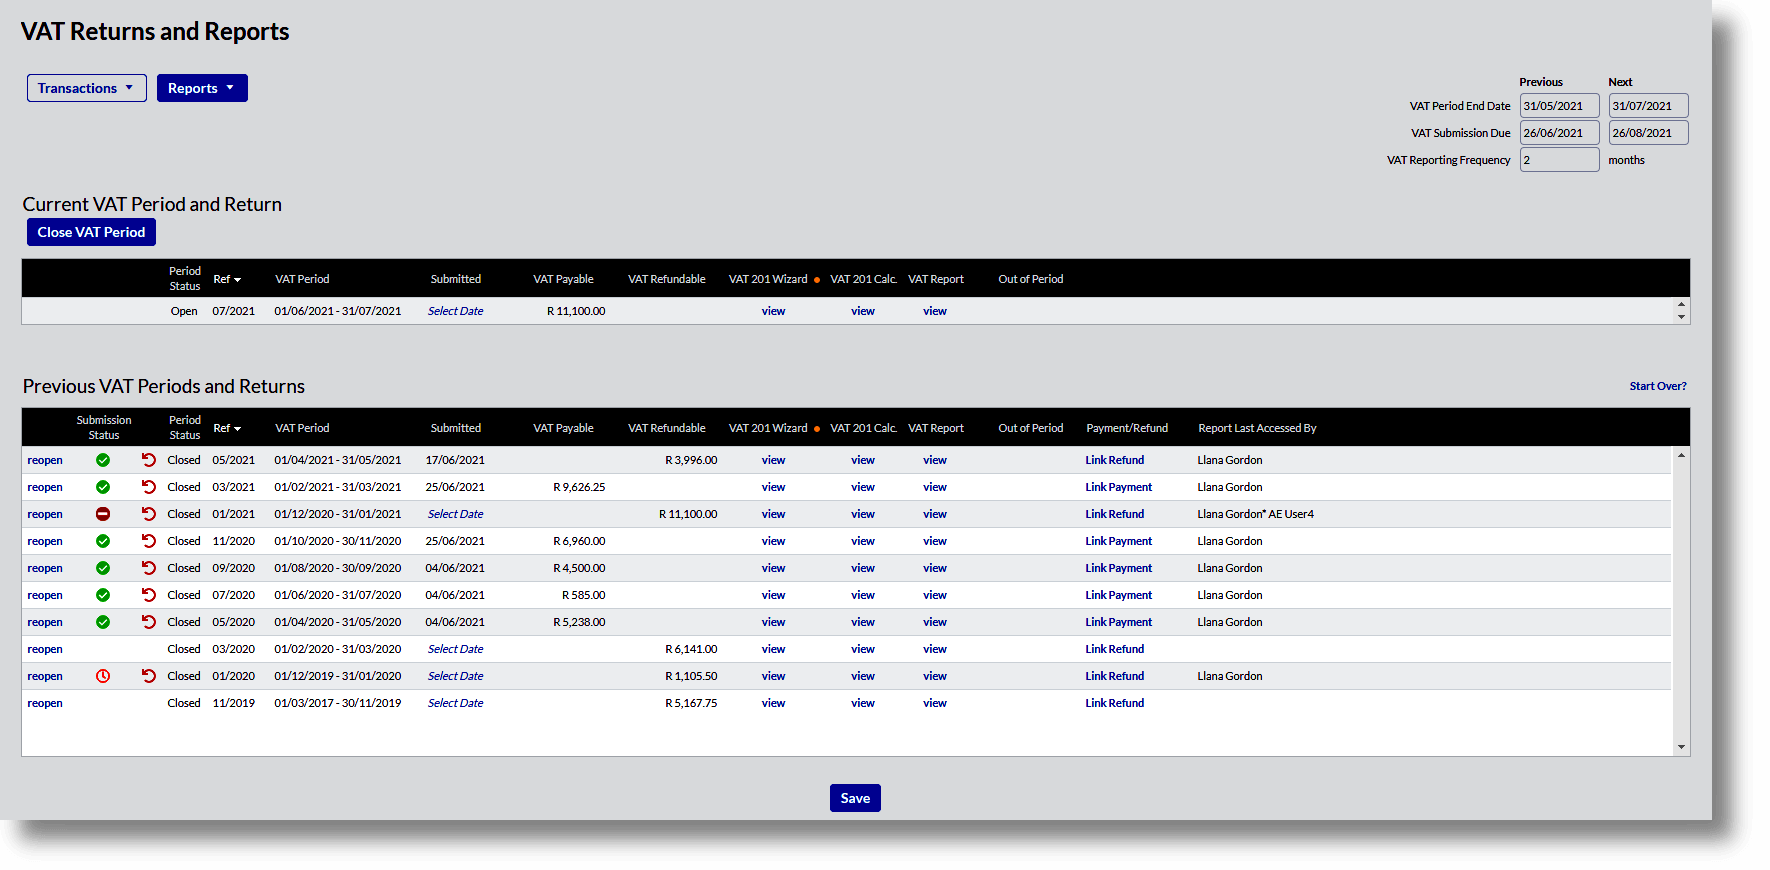Viewport: 1770px width, 870px height.
Task: Sort previous periods table by Ref
Action: [227, 428]
